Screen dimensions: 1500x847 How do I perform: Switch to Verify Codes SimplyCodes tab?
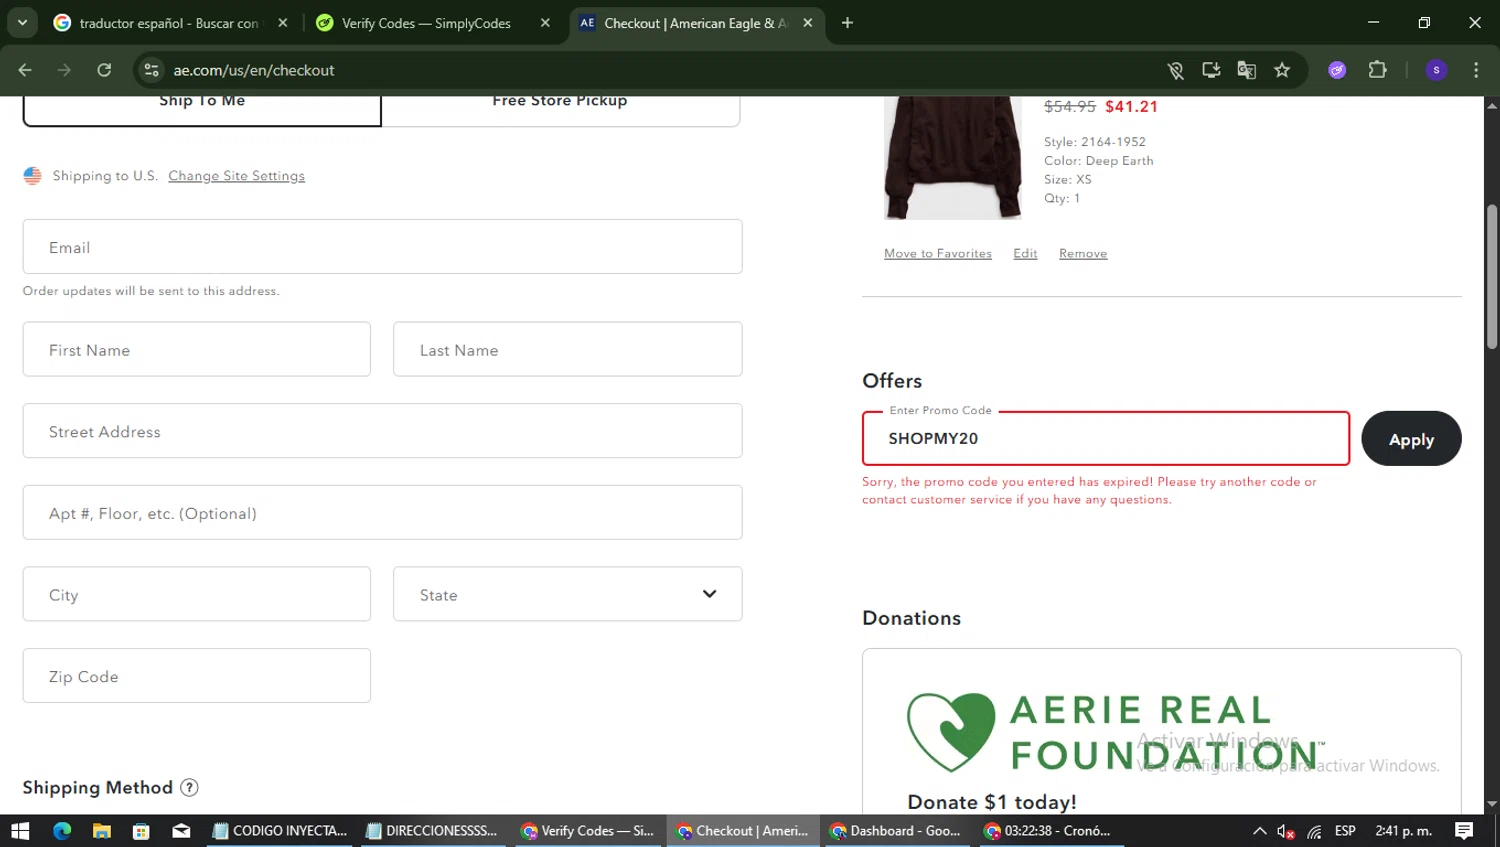[426, 22]
